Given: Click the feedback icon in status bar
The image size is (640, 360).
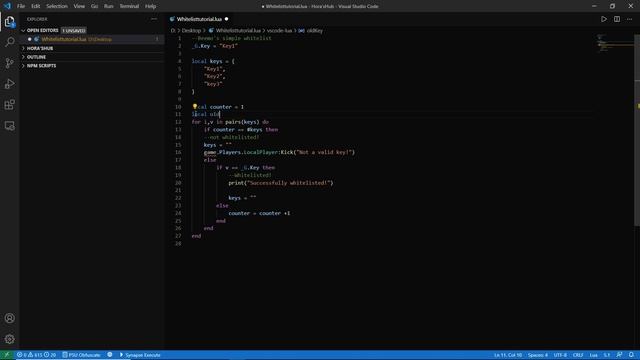Looking at the screenshot, I should 619,355.
